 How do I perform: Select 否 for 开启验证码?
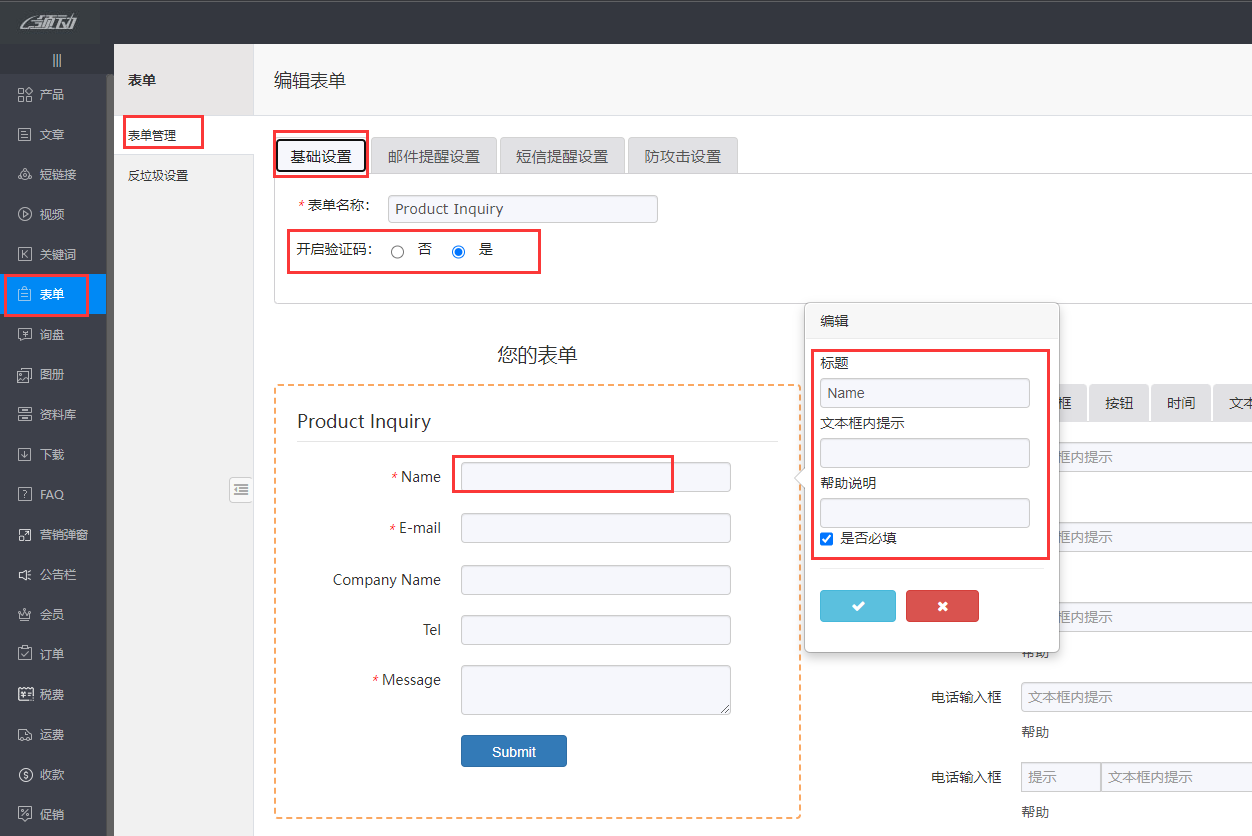click(398, 252)
